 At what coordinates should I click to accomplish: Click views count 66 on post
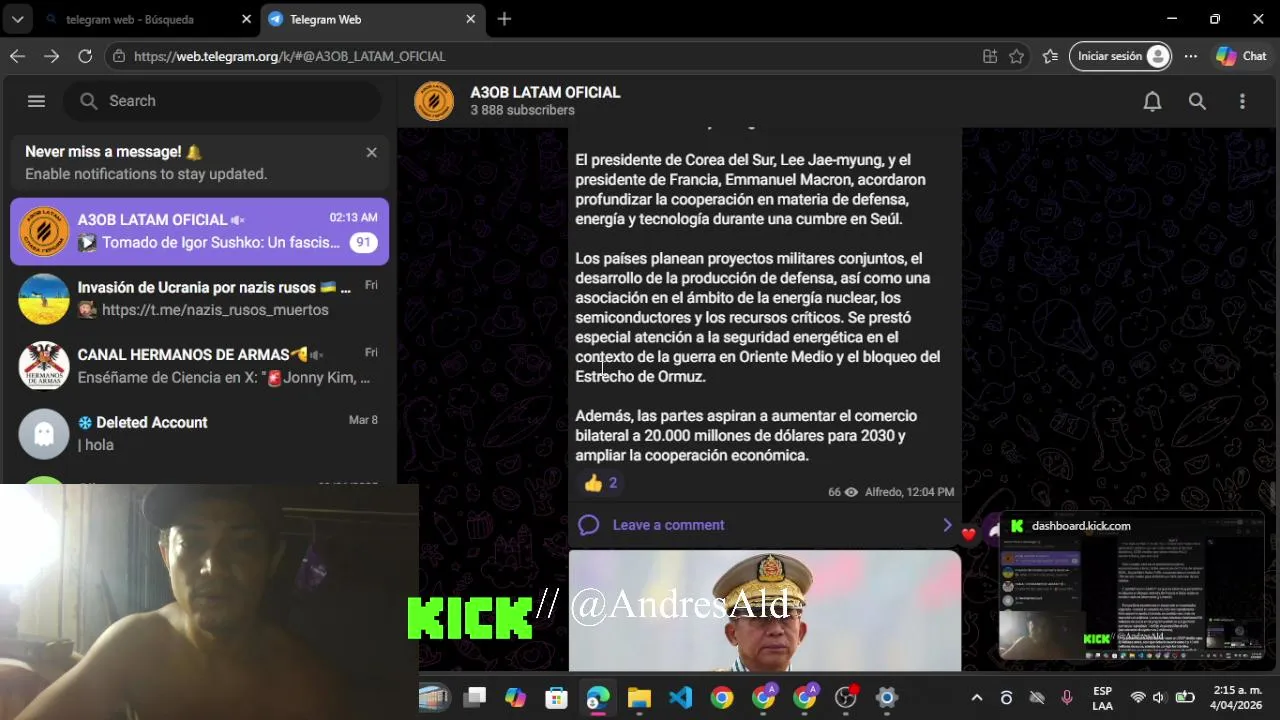[x=842, y=492]
